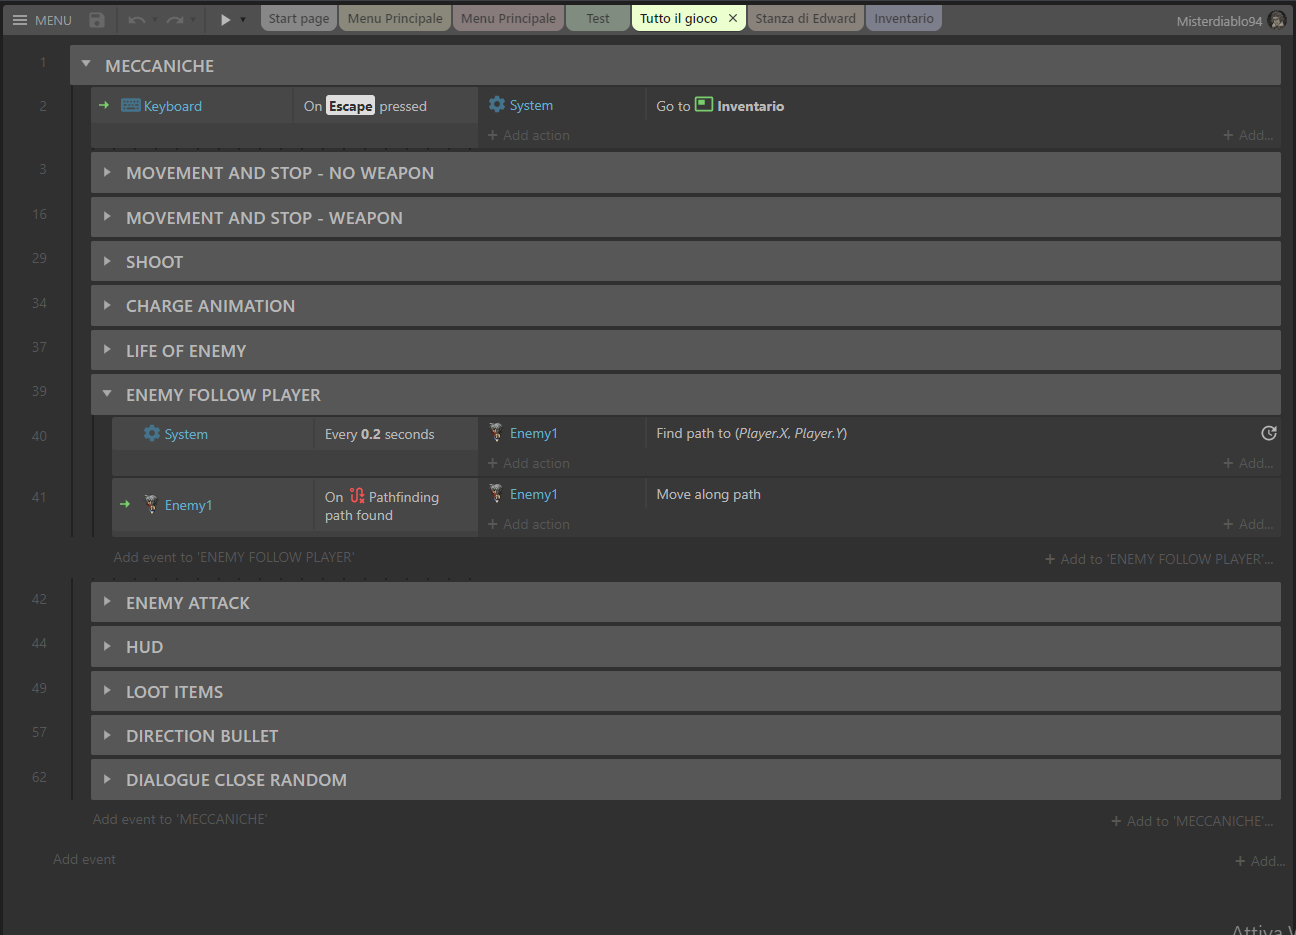Click Add event to 'ENEMY FOLLOW PLAYER'

click(234, 557)
